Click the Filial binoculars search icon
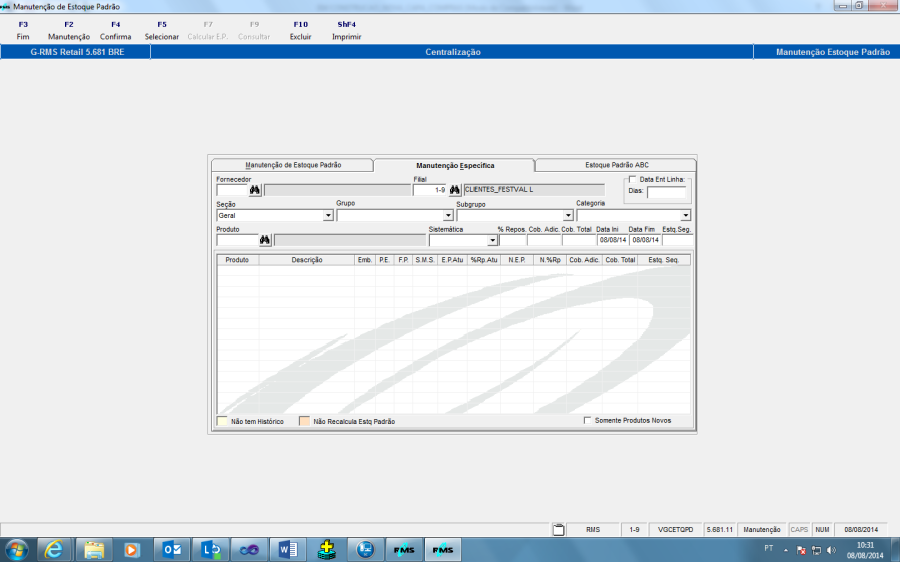The height and width of the screenshot is (562, 900). [455, 189]
